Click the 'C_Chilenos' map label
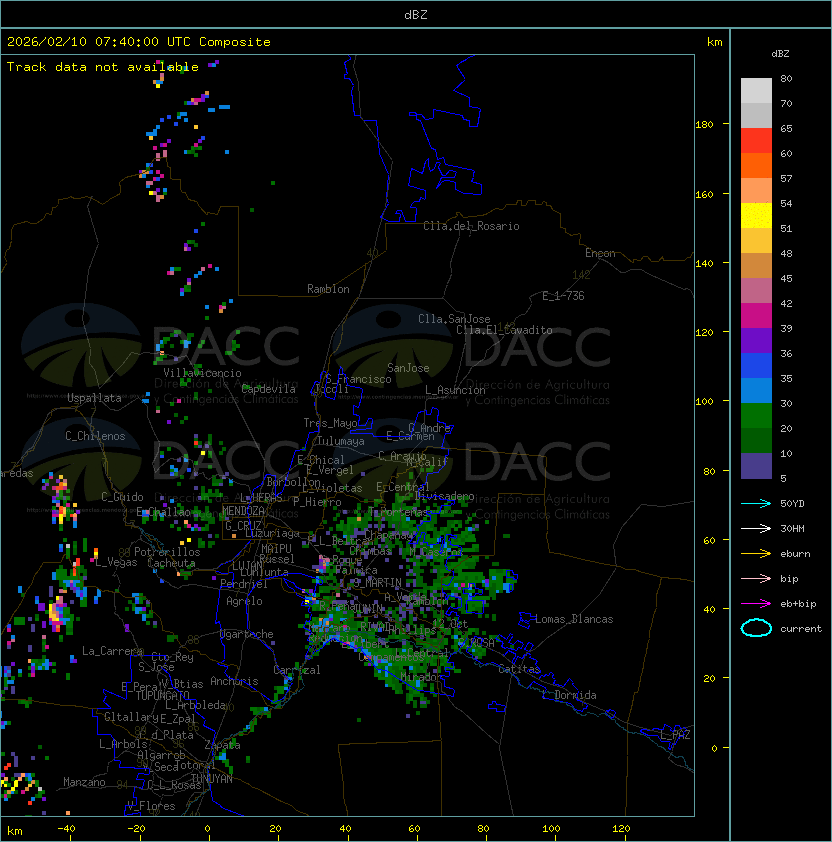 coord(95,436)
